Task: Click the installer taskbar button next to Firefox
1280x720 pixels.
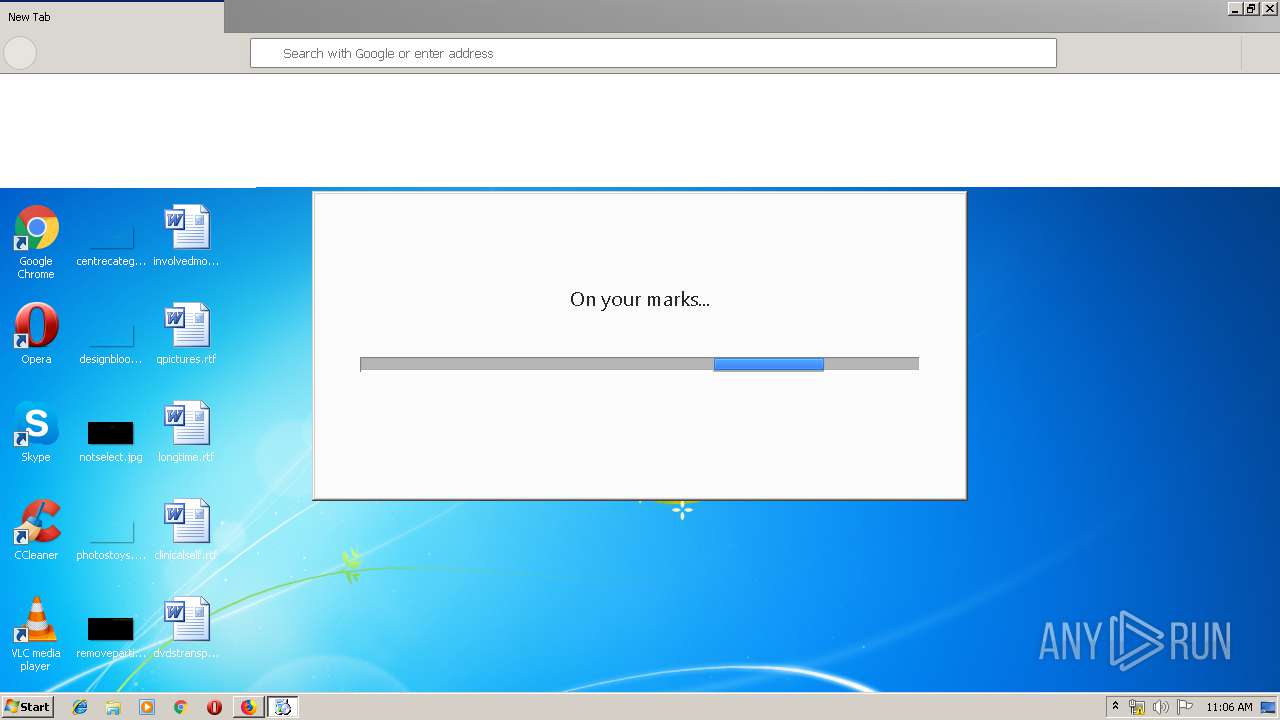Action: pos(283,707)
